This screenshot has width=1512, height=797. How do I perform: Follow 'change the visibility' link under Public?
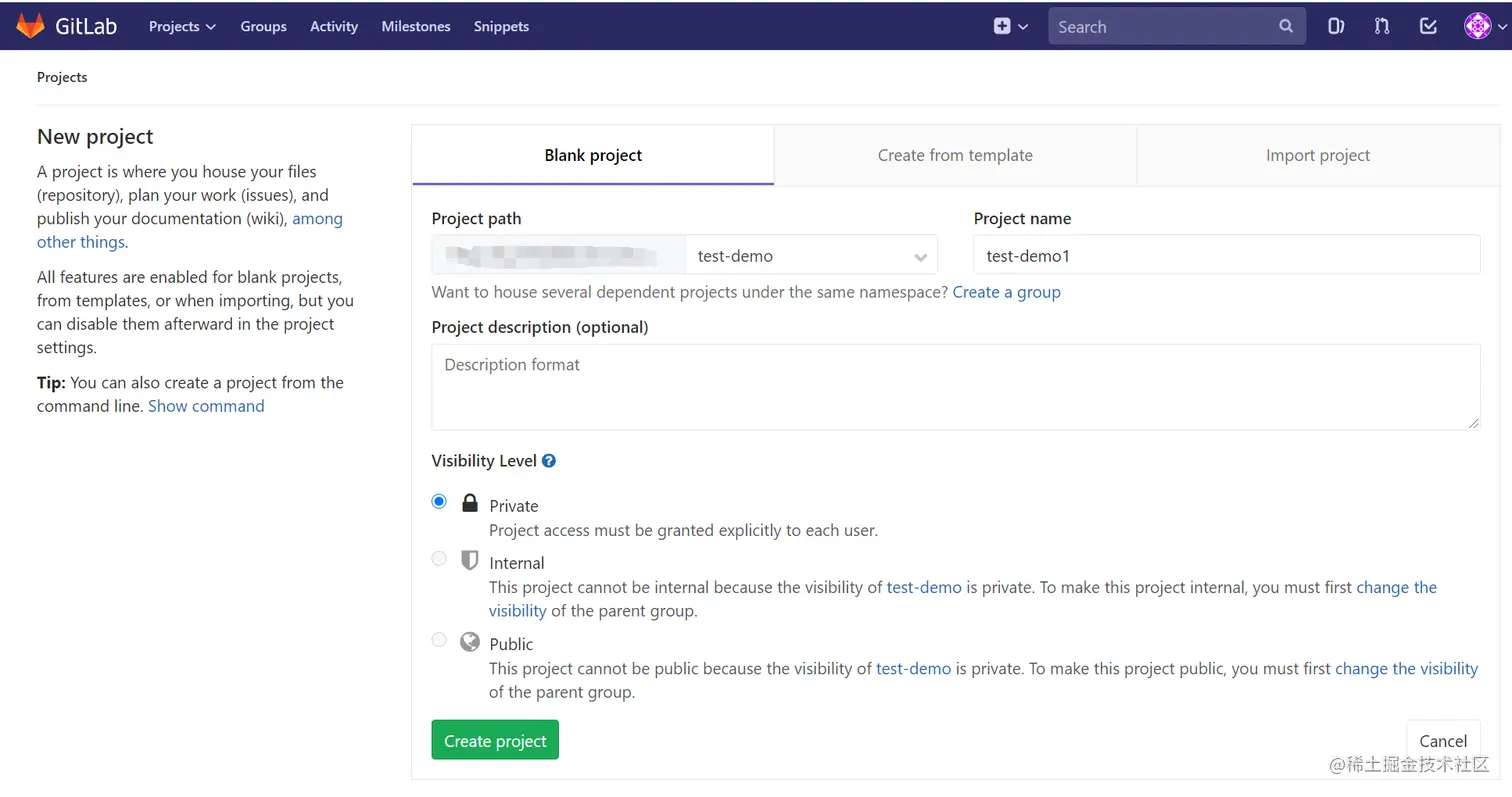tap(1406, 668)
